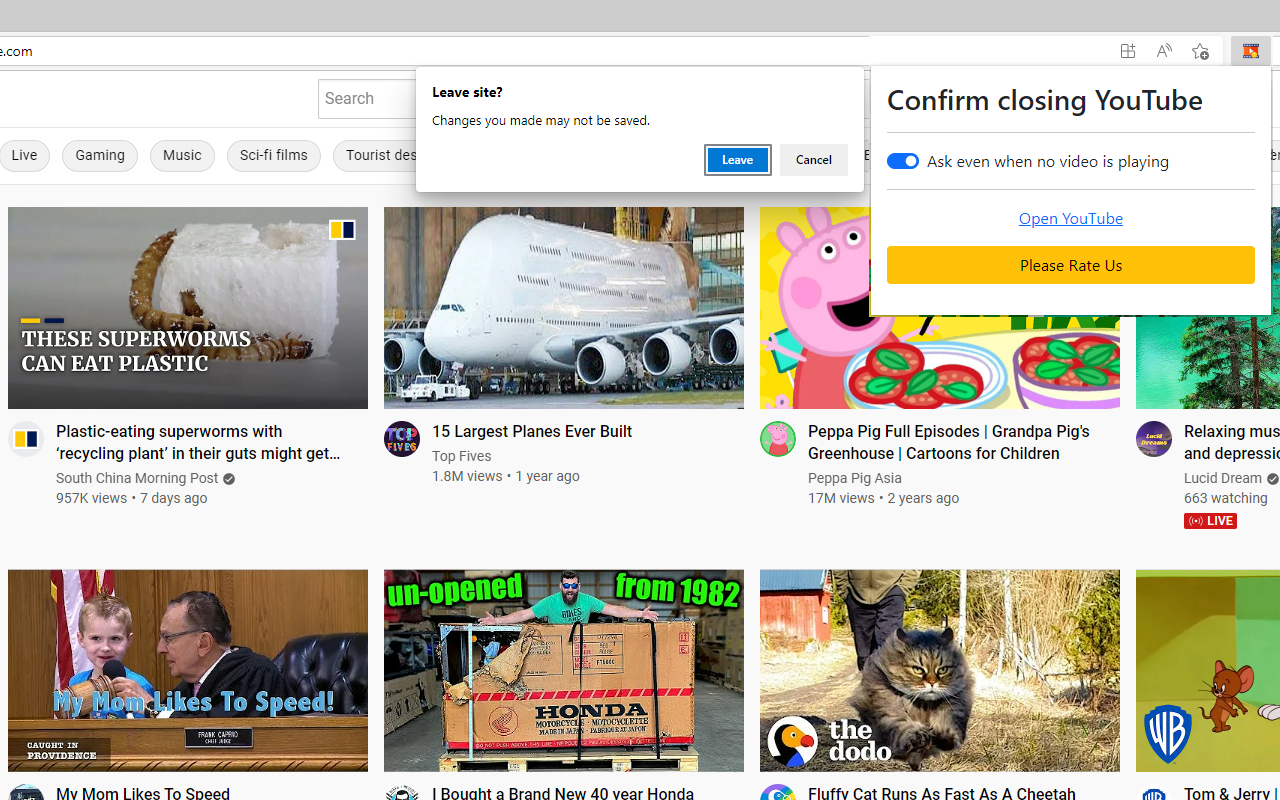Open South China Morning Post channel avatar

[26, 439]
